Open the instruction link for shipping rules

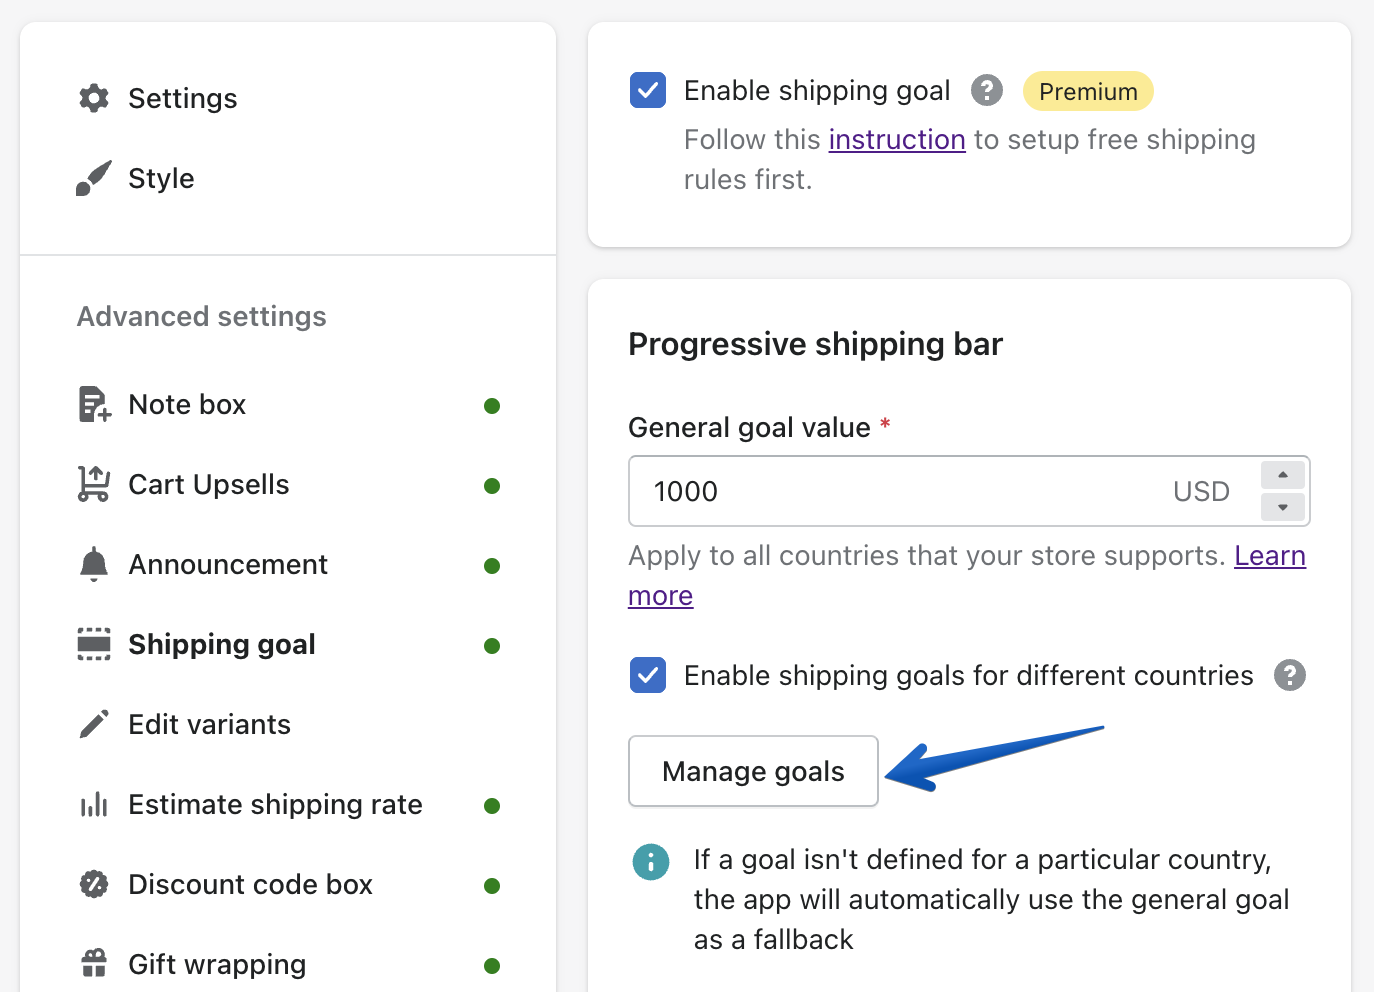[x=897, y=140]
